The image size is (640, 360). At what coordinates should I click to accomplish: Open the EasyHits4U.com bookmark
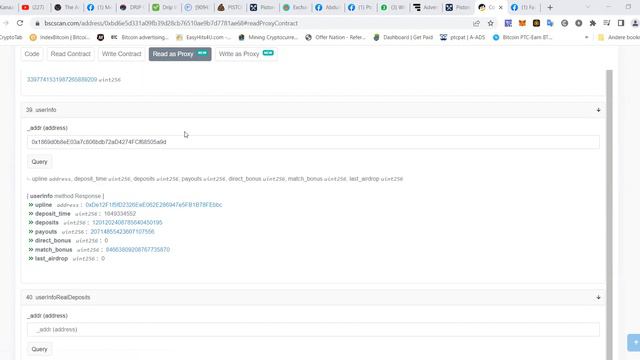(x=204, y=37)
